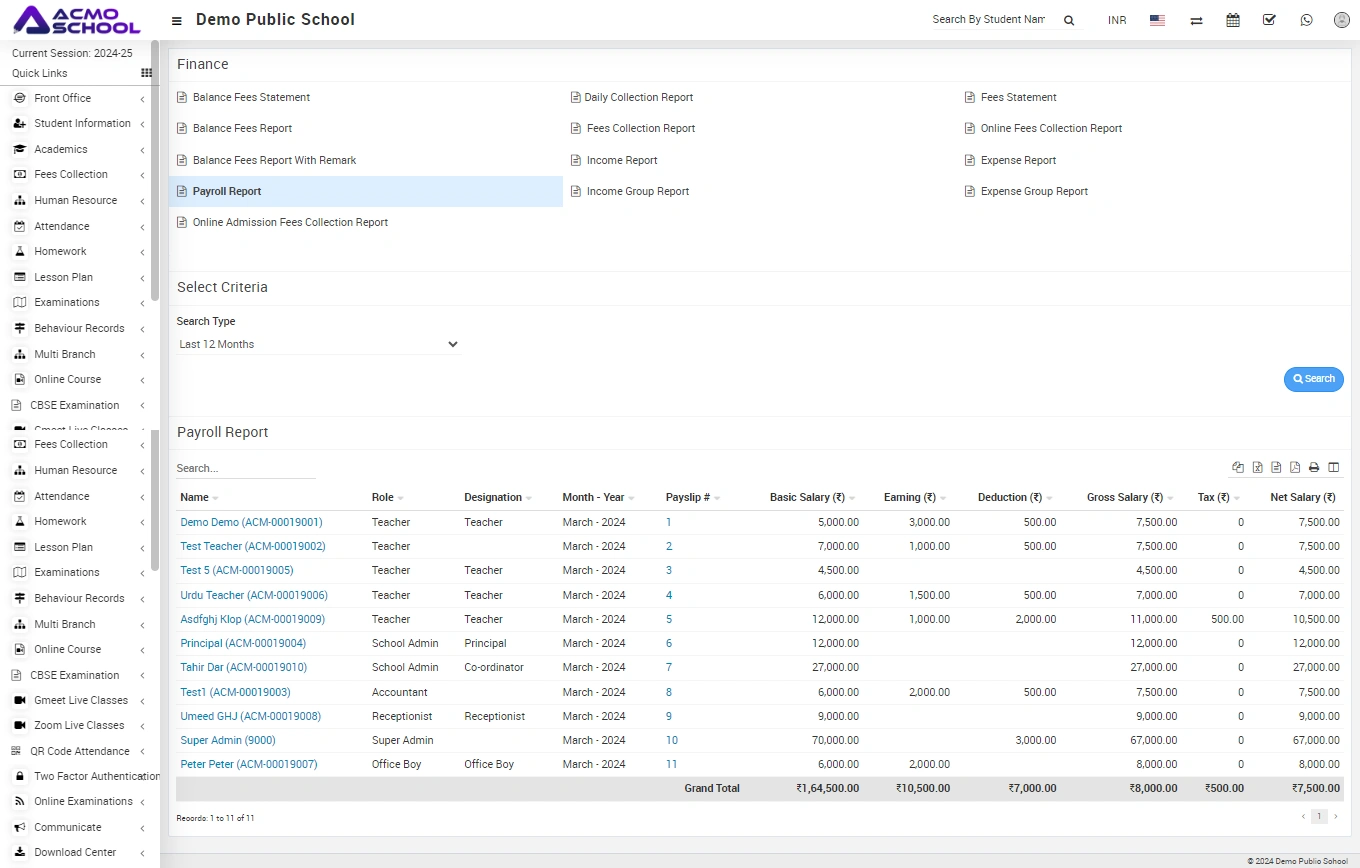Click the switch branch arrows icon
The image size is (1360, 868).
click(x=1196, y=20)
